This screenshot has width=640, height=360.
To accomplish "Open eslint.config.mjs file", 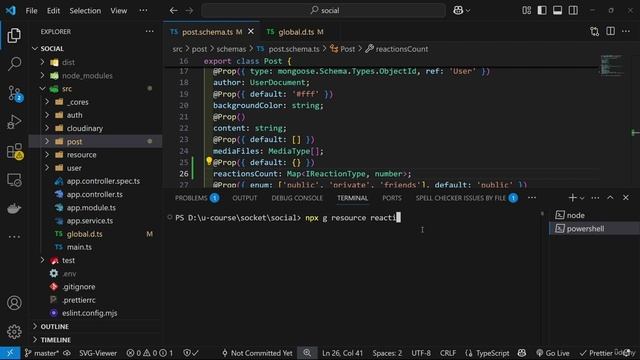I will coord(89,313).
